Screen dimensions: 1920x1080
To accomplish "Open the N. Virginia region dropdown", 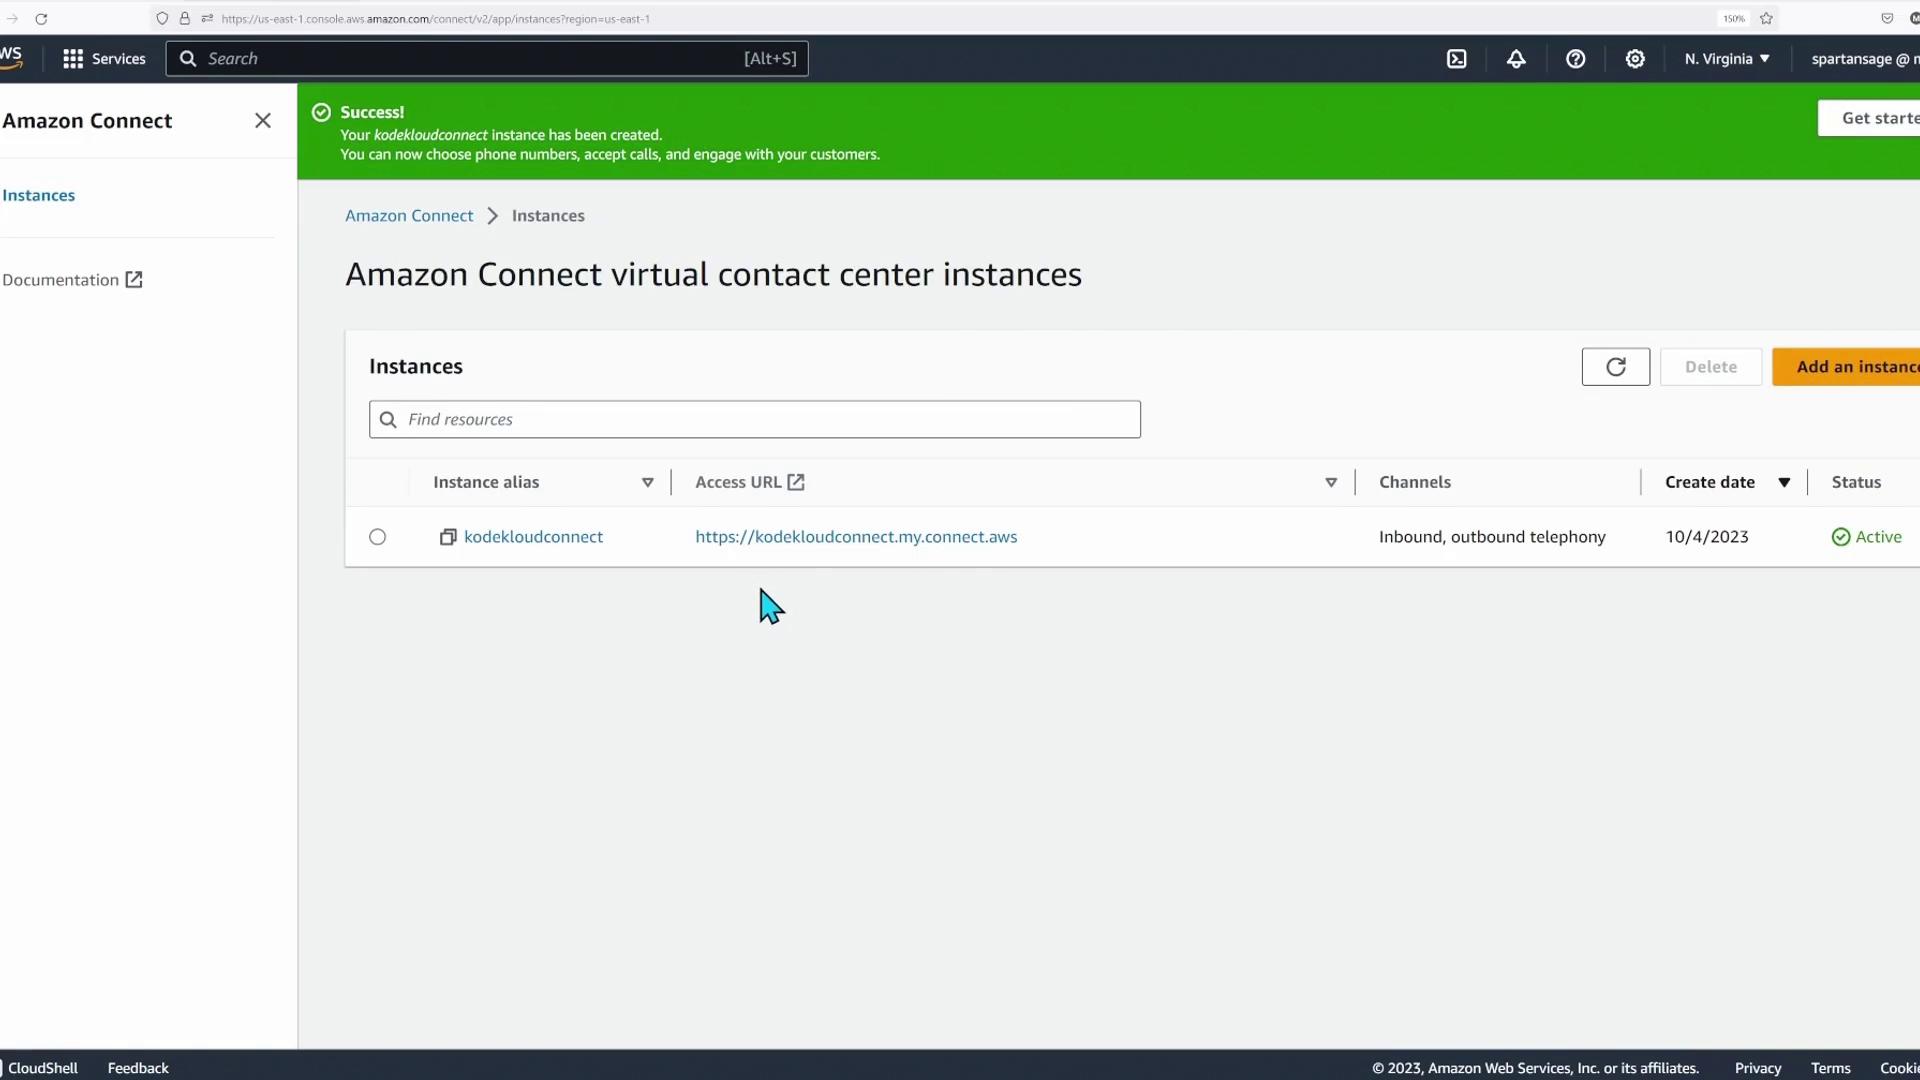I will [x=1727, y=59].
